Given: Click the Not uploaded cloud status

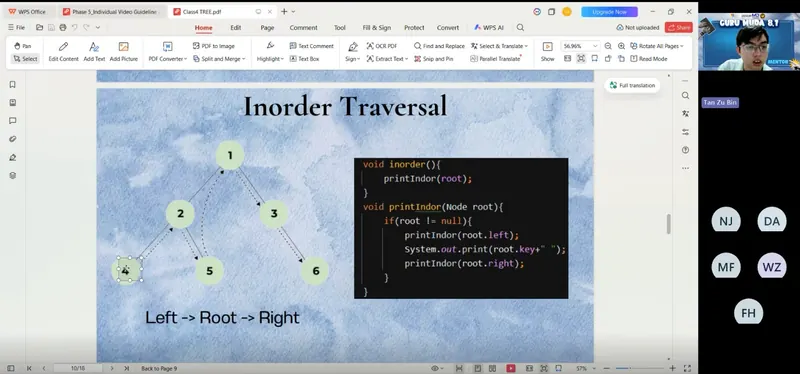Looking at the screenshot, I should (638, 28).
